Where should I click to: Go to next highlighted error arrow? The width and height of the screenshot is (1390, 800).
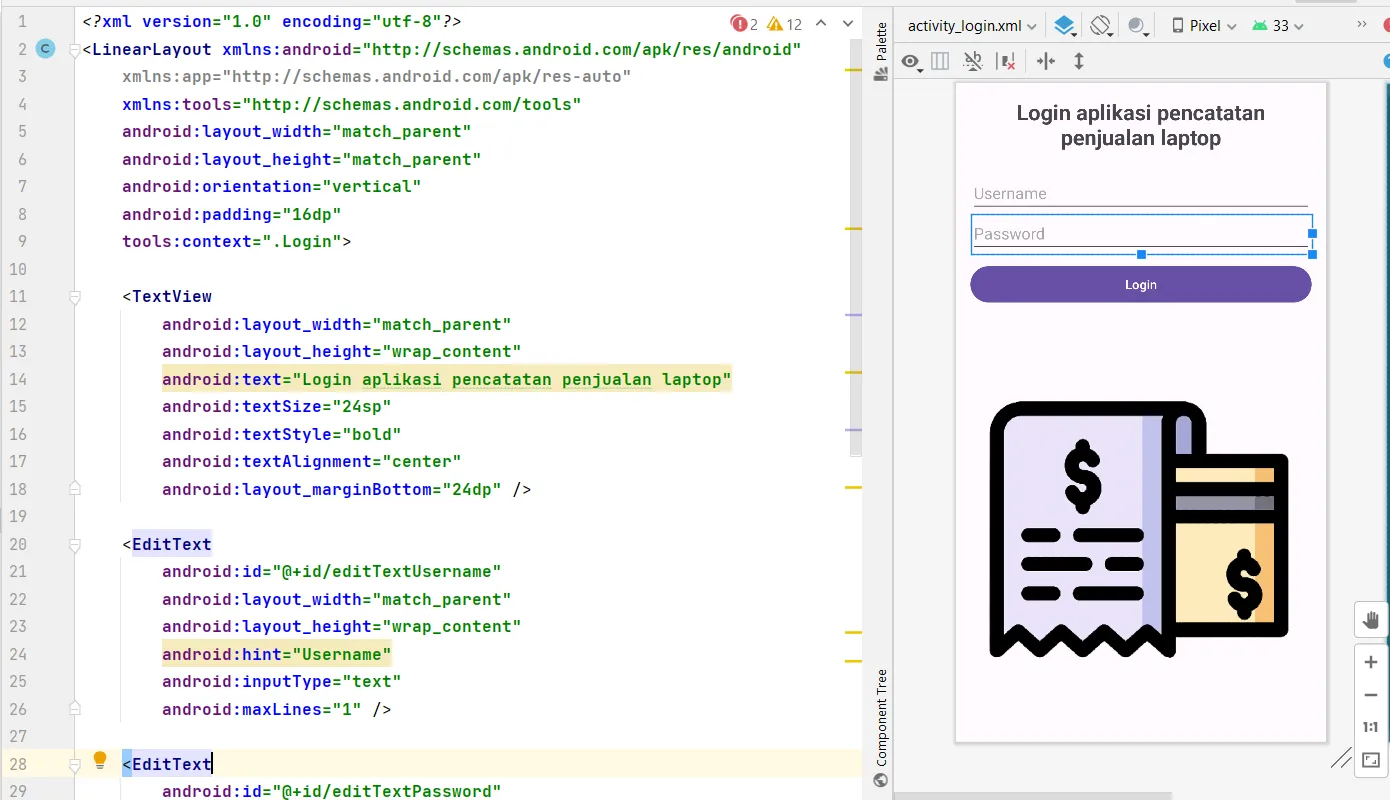point(848,23)
